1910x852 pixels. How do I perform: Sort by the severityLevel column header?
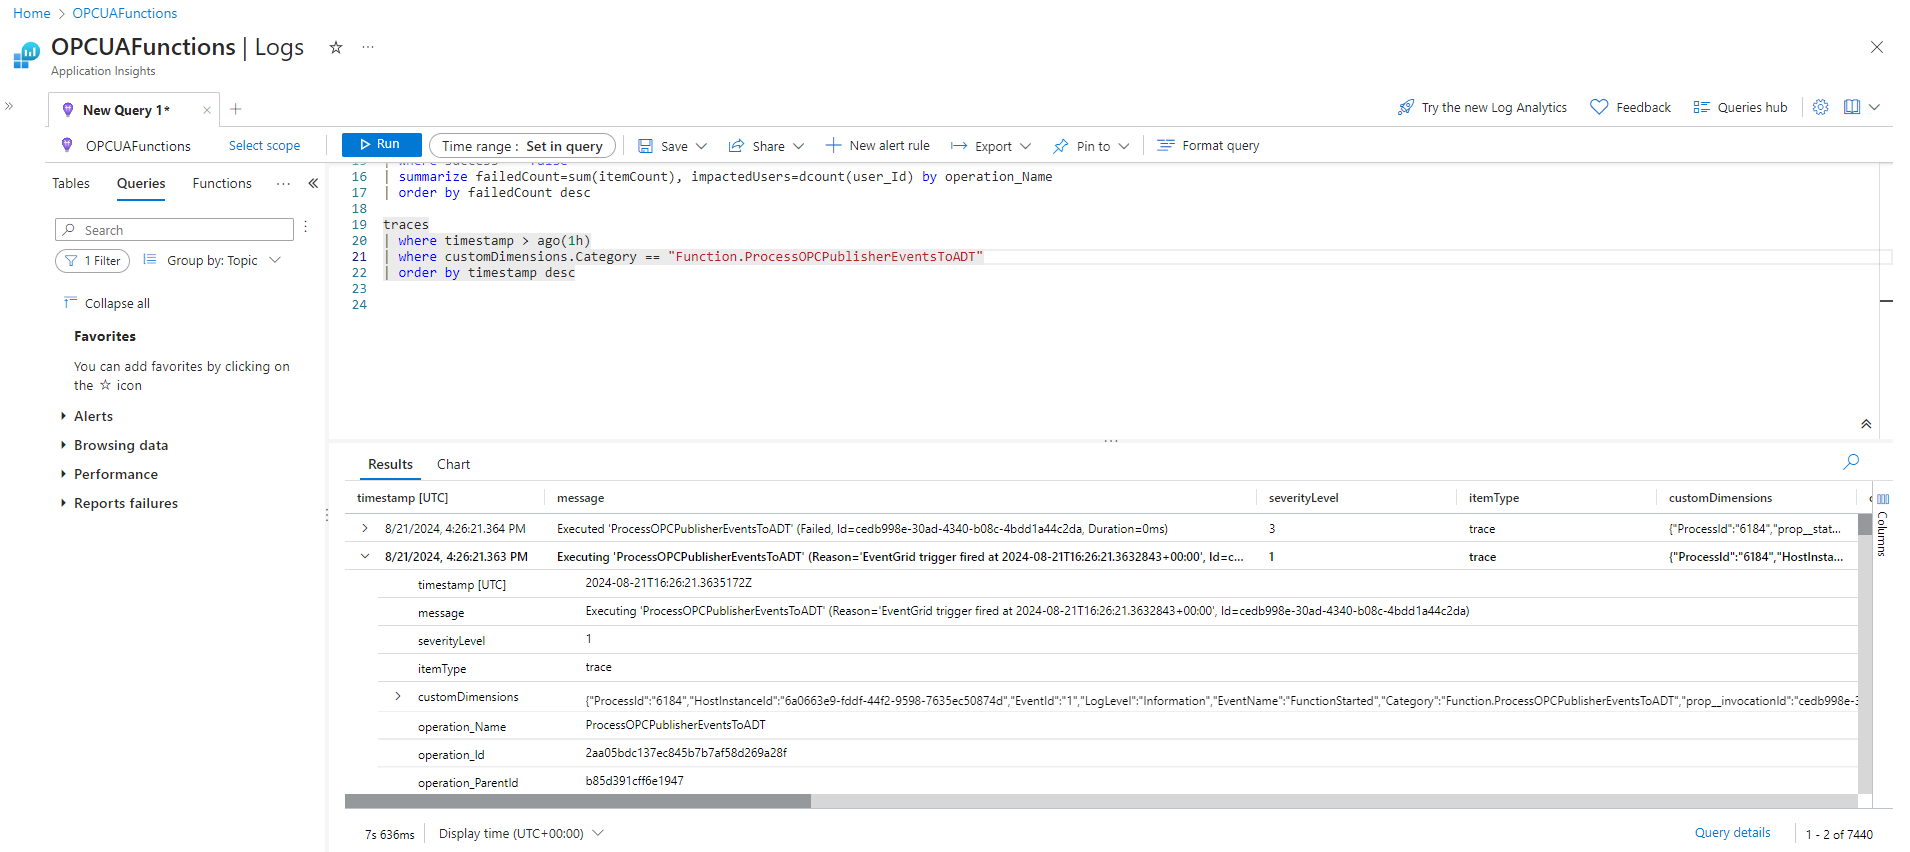pyautogui.click(x=1303, y=498)
